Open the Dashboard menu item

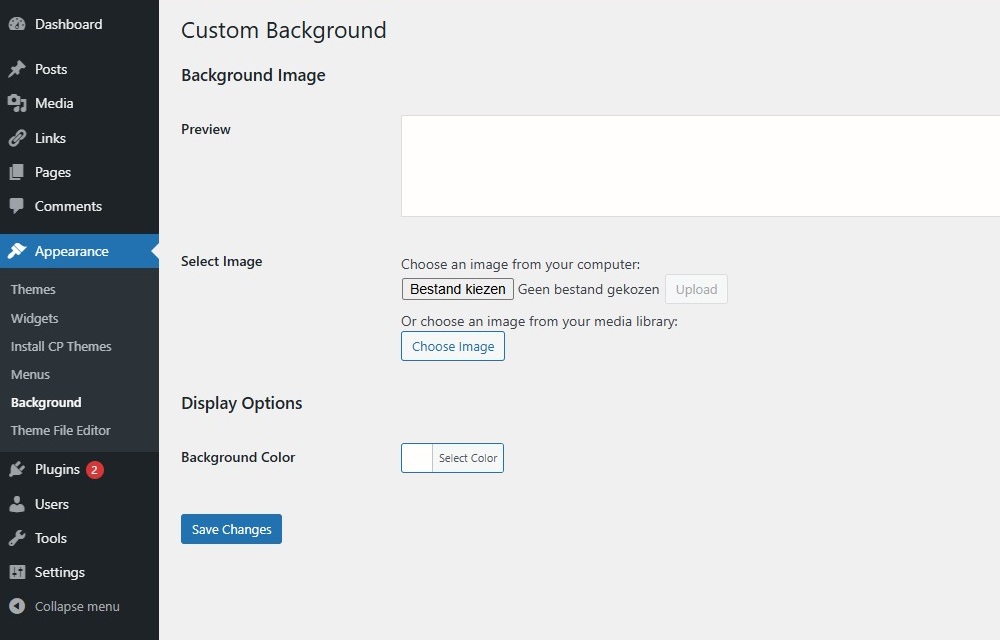(68, 24)
